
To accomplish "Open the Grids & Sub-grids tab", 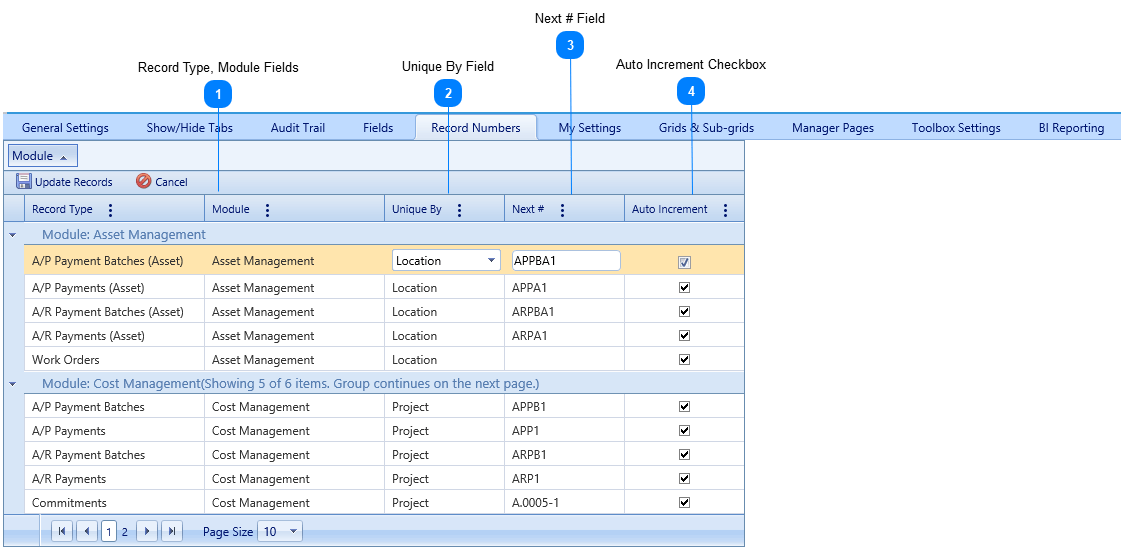I will click(706, 128).
